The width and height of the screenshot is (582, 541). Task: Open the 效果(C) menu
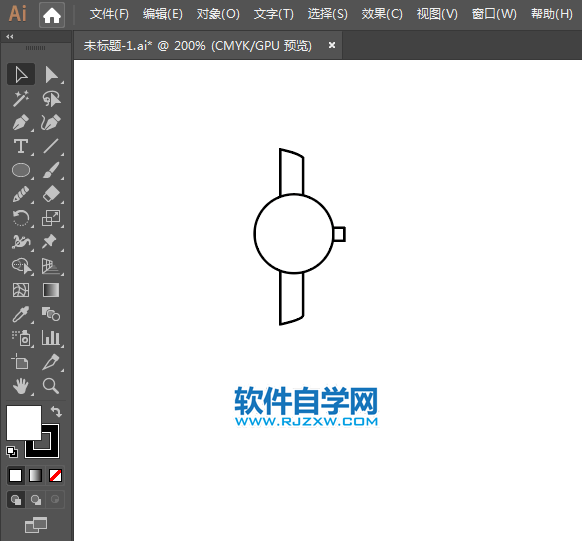pyautogui.click(x=382, y=14)
